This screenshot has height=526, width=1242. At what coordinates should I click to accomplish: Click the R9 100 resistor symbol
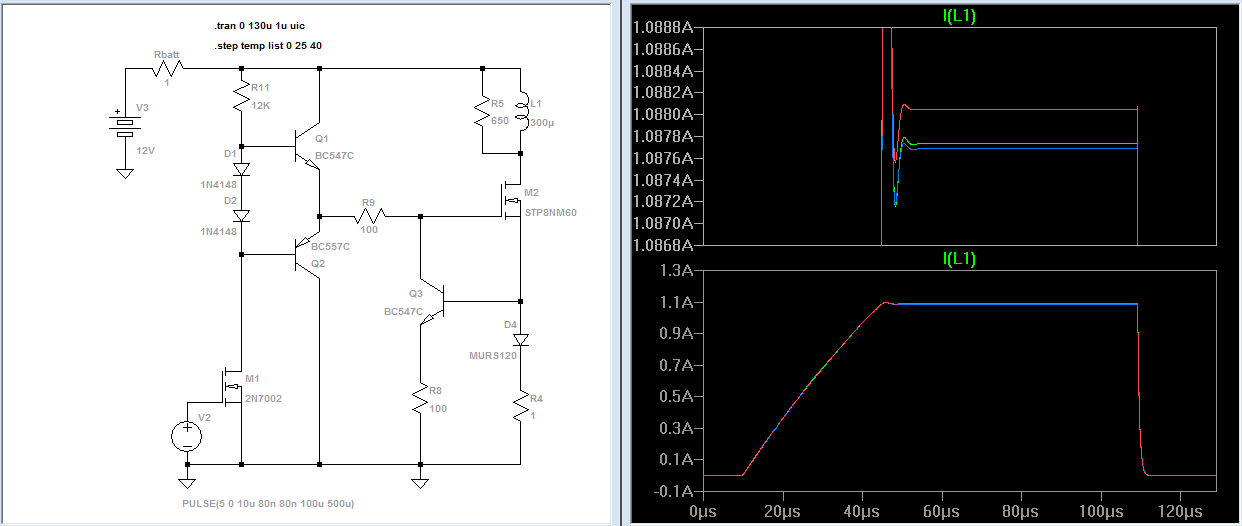(368, 216)
